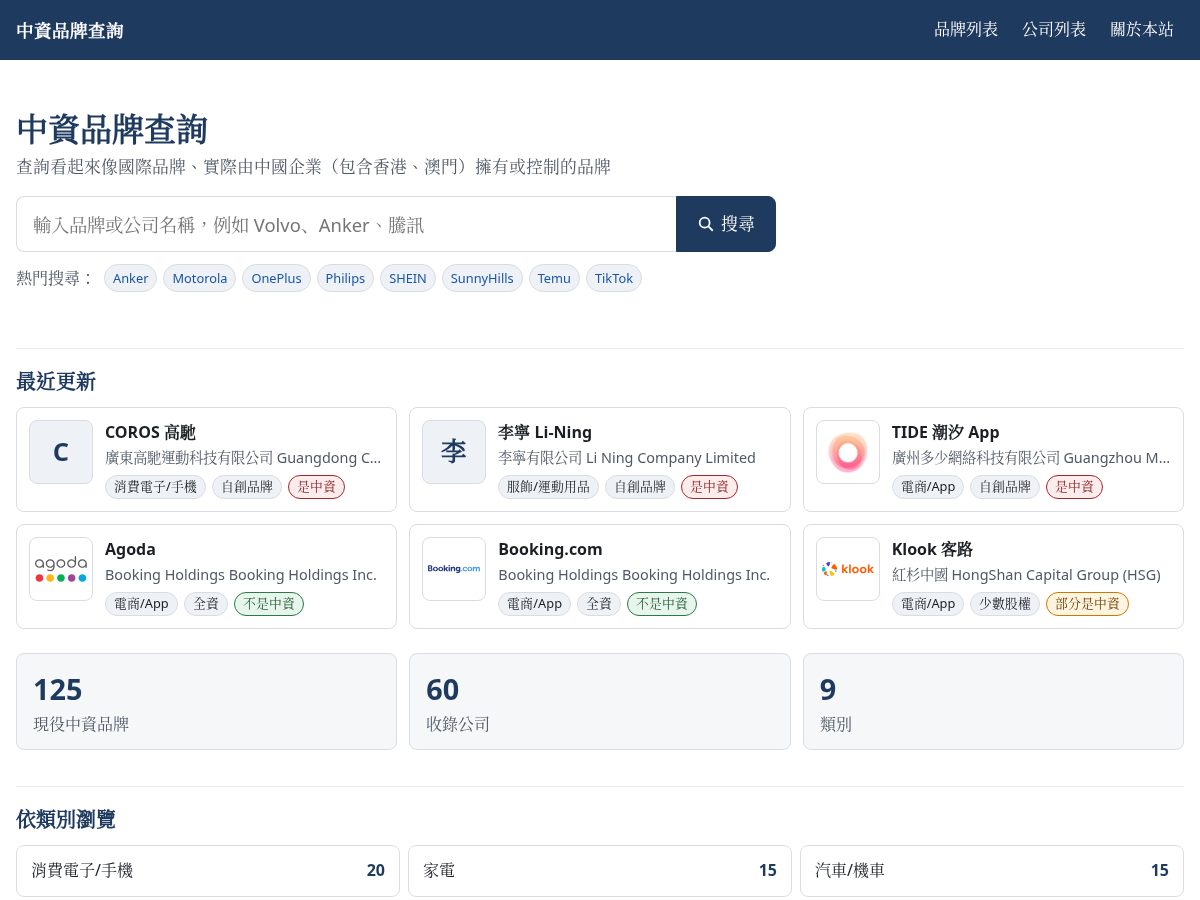
Task: Click Booking Holdings text under Booking.com
Action: [634, 575]
